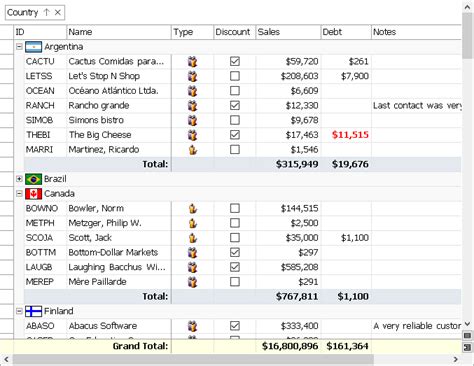Click the type icon in LAUGB row
This screenshot has width=474, height=366.
coord(192,267)
